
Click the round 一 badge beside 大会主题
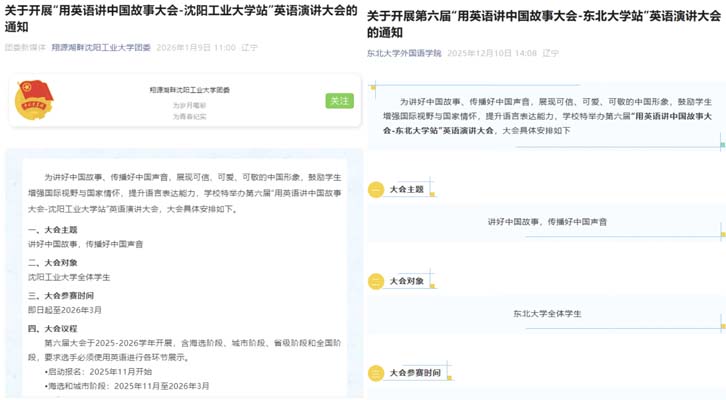(376, 189)
